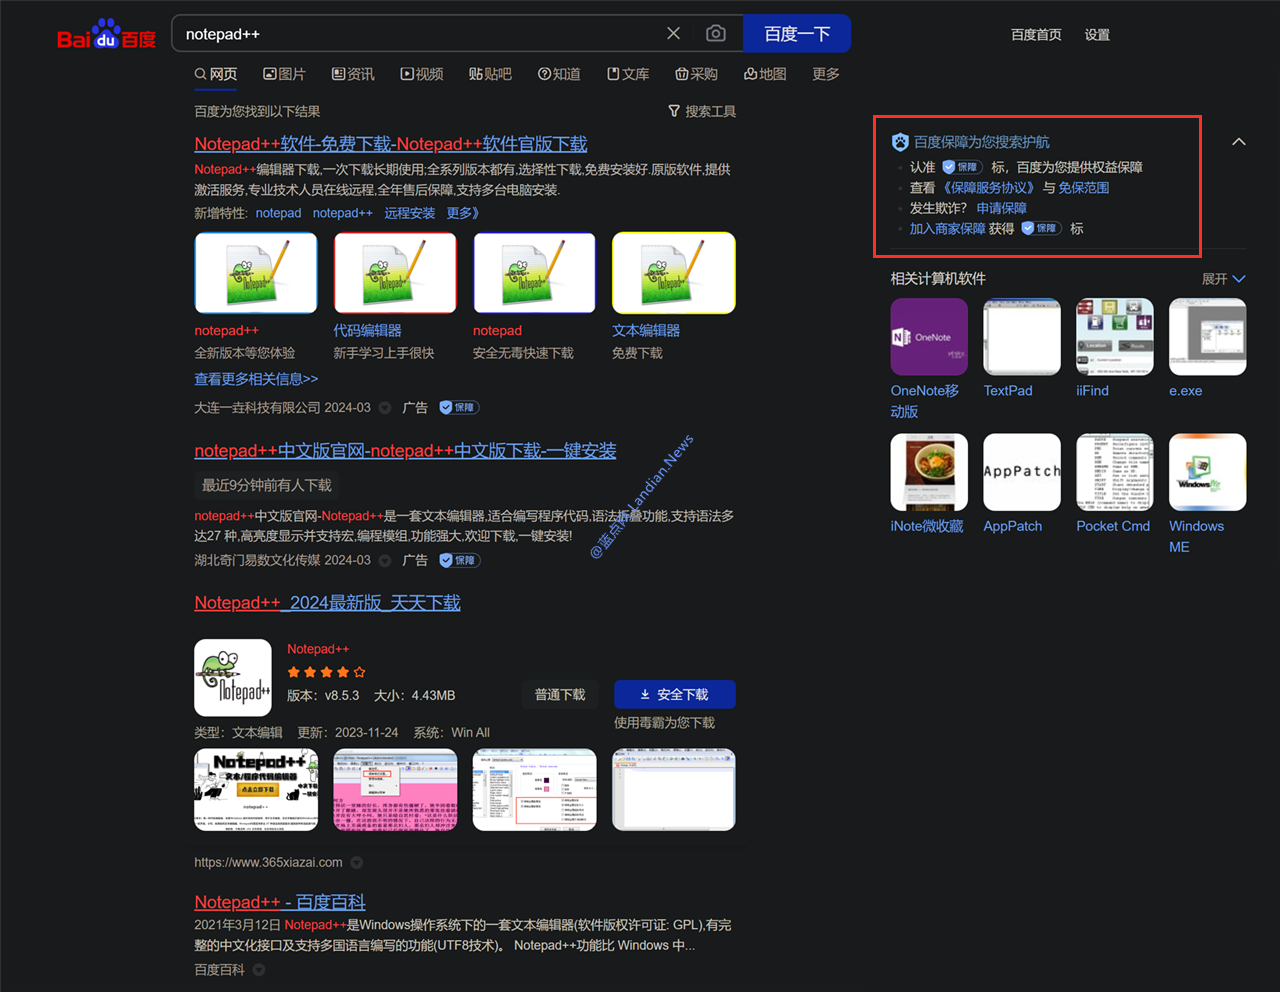Open 《保障服务协议》 link

tap(990, 187)
